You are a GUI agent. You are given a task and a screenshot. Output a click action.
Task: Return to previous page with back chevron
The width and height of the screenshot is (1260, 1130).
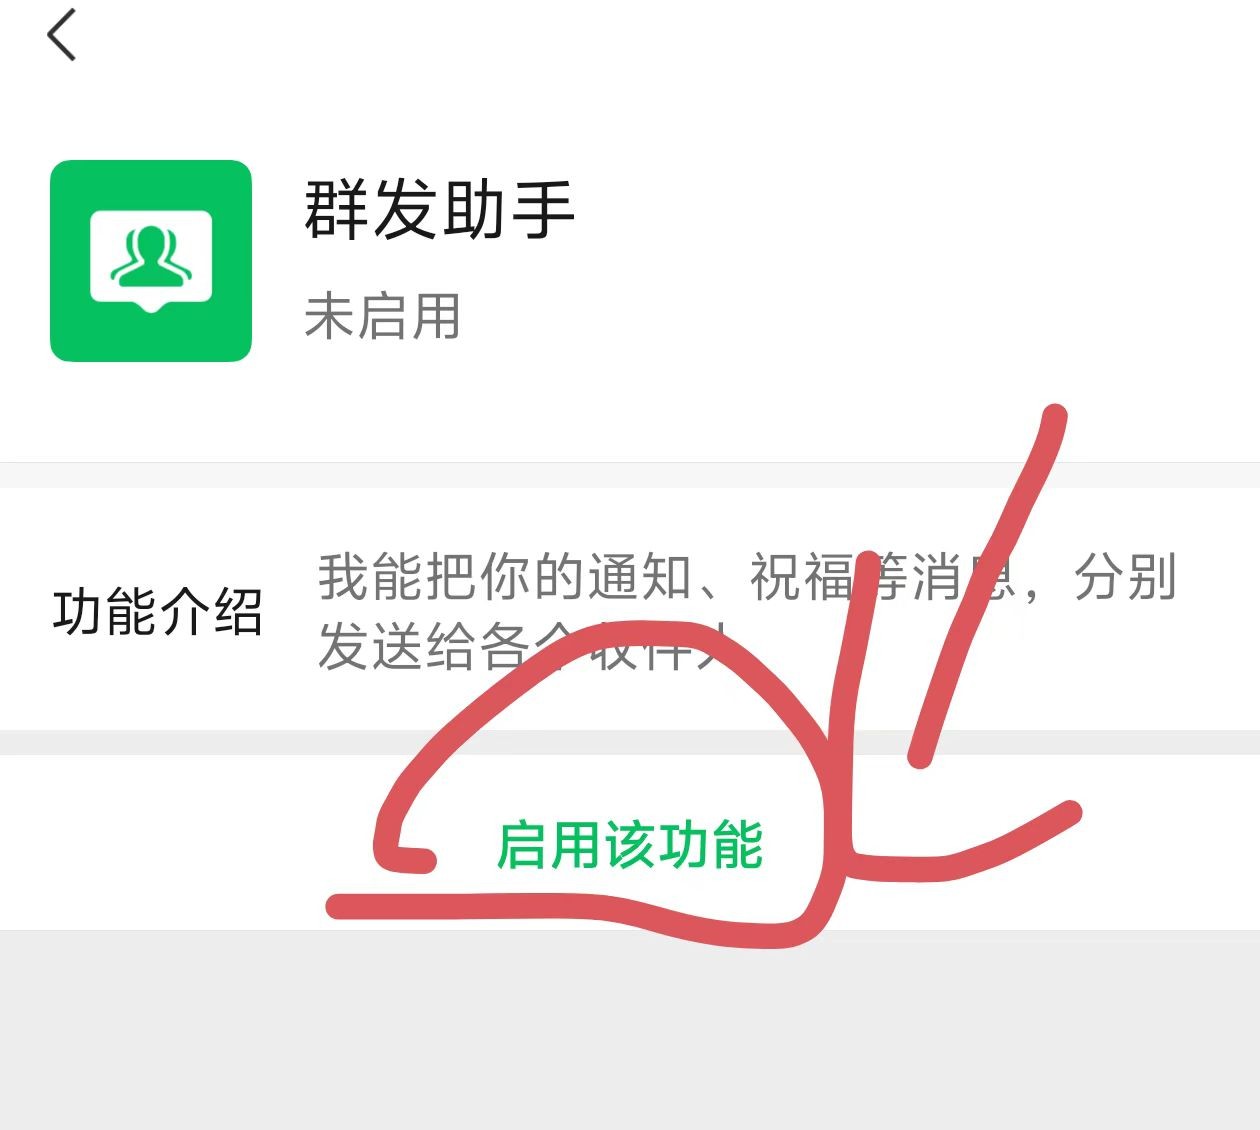pos(62,35)
